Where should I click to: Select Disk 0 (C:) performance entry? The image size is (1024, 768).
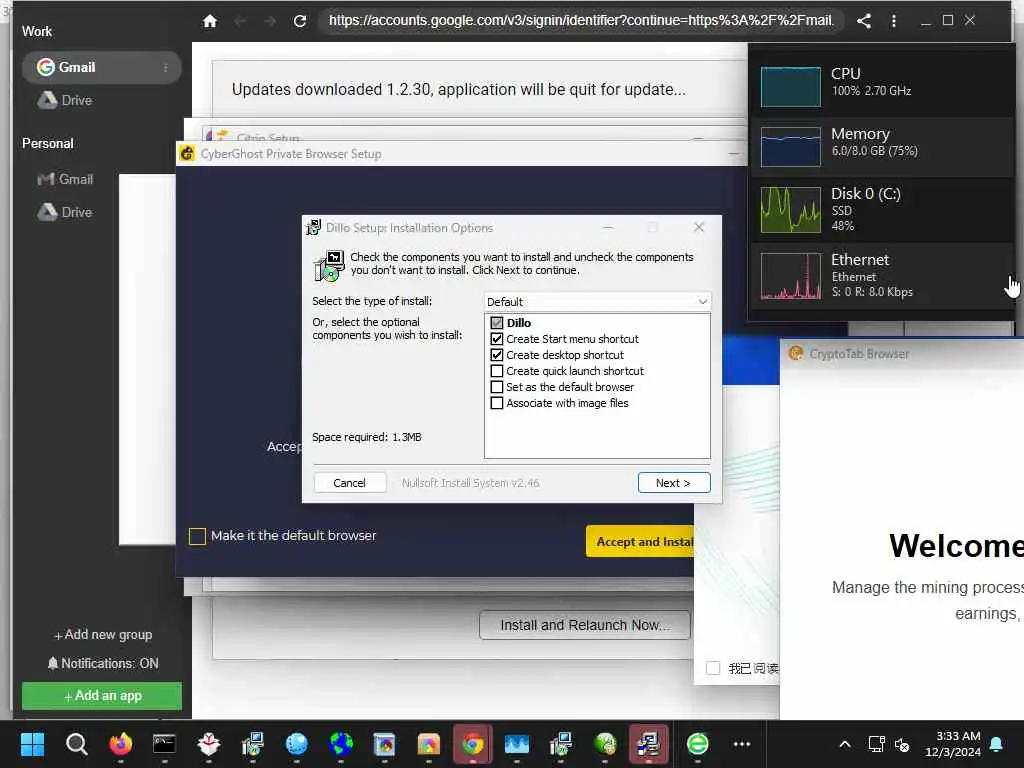[x=882, y=210]
